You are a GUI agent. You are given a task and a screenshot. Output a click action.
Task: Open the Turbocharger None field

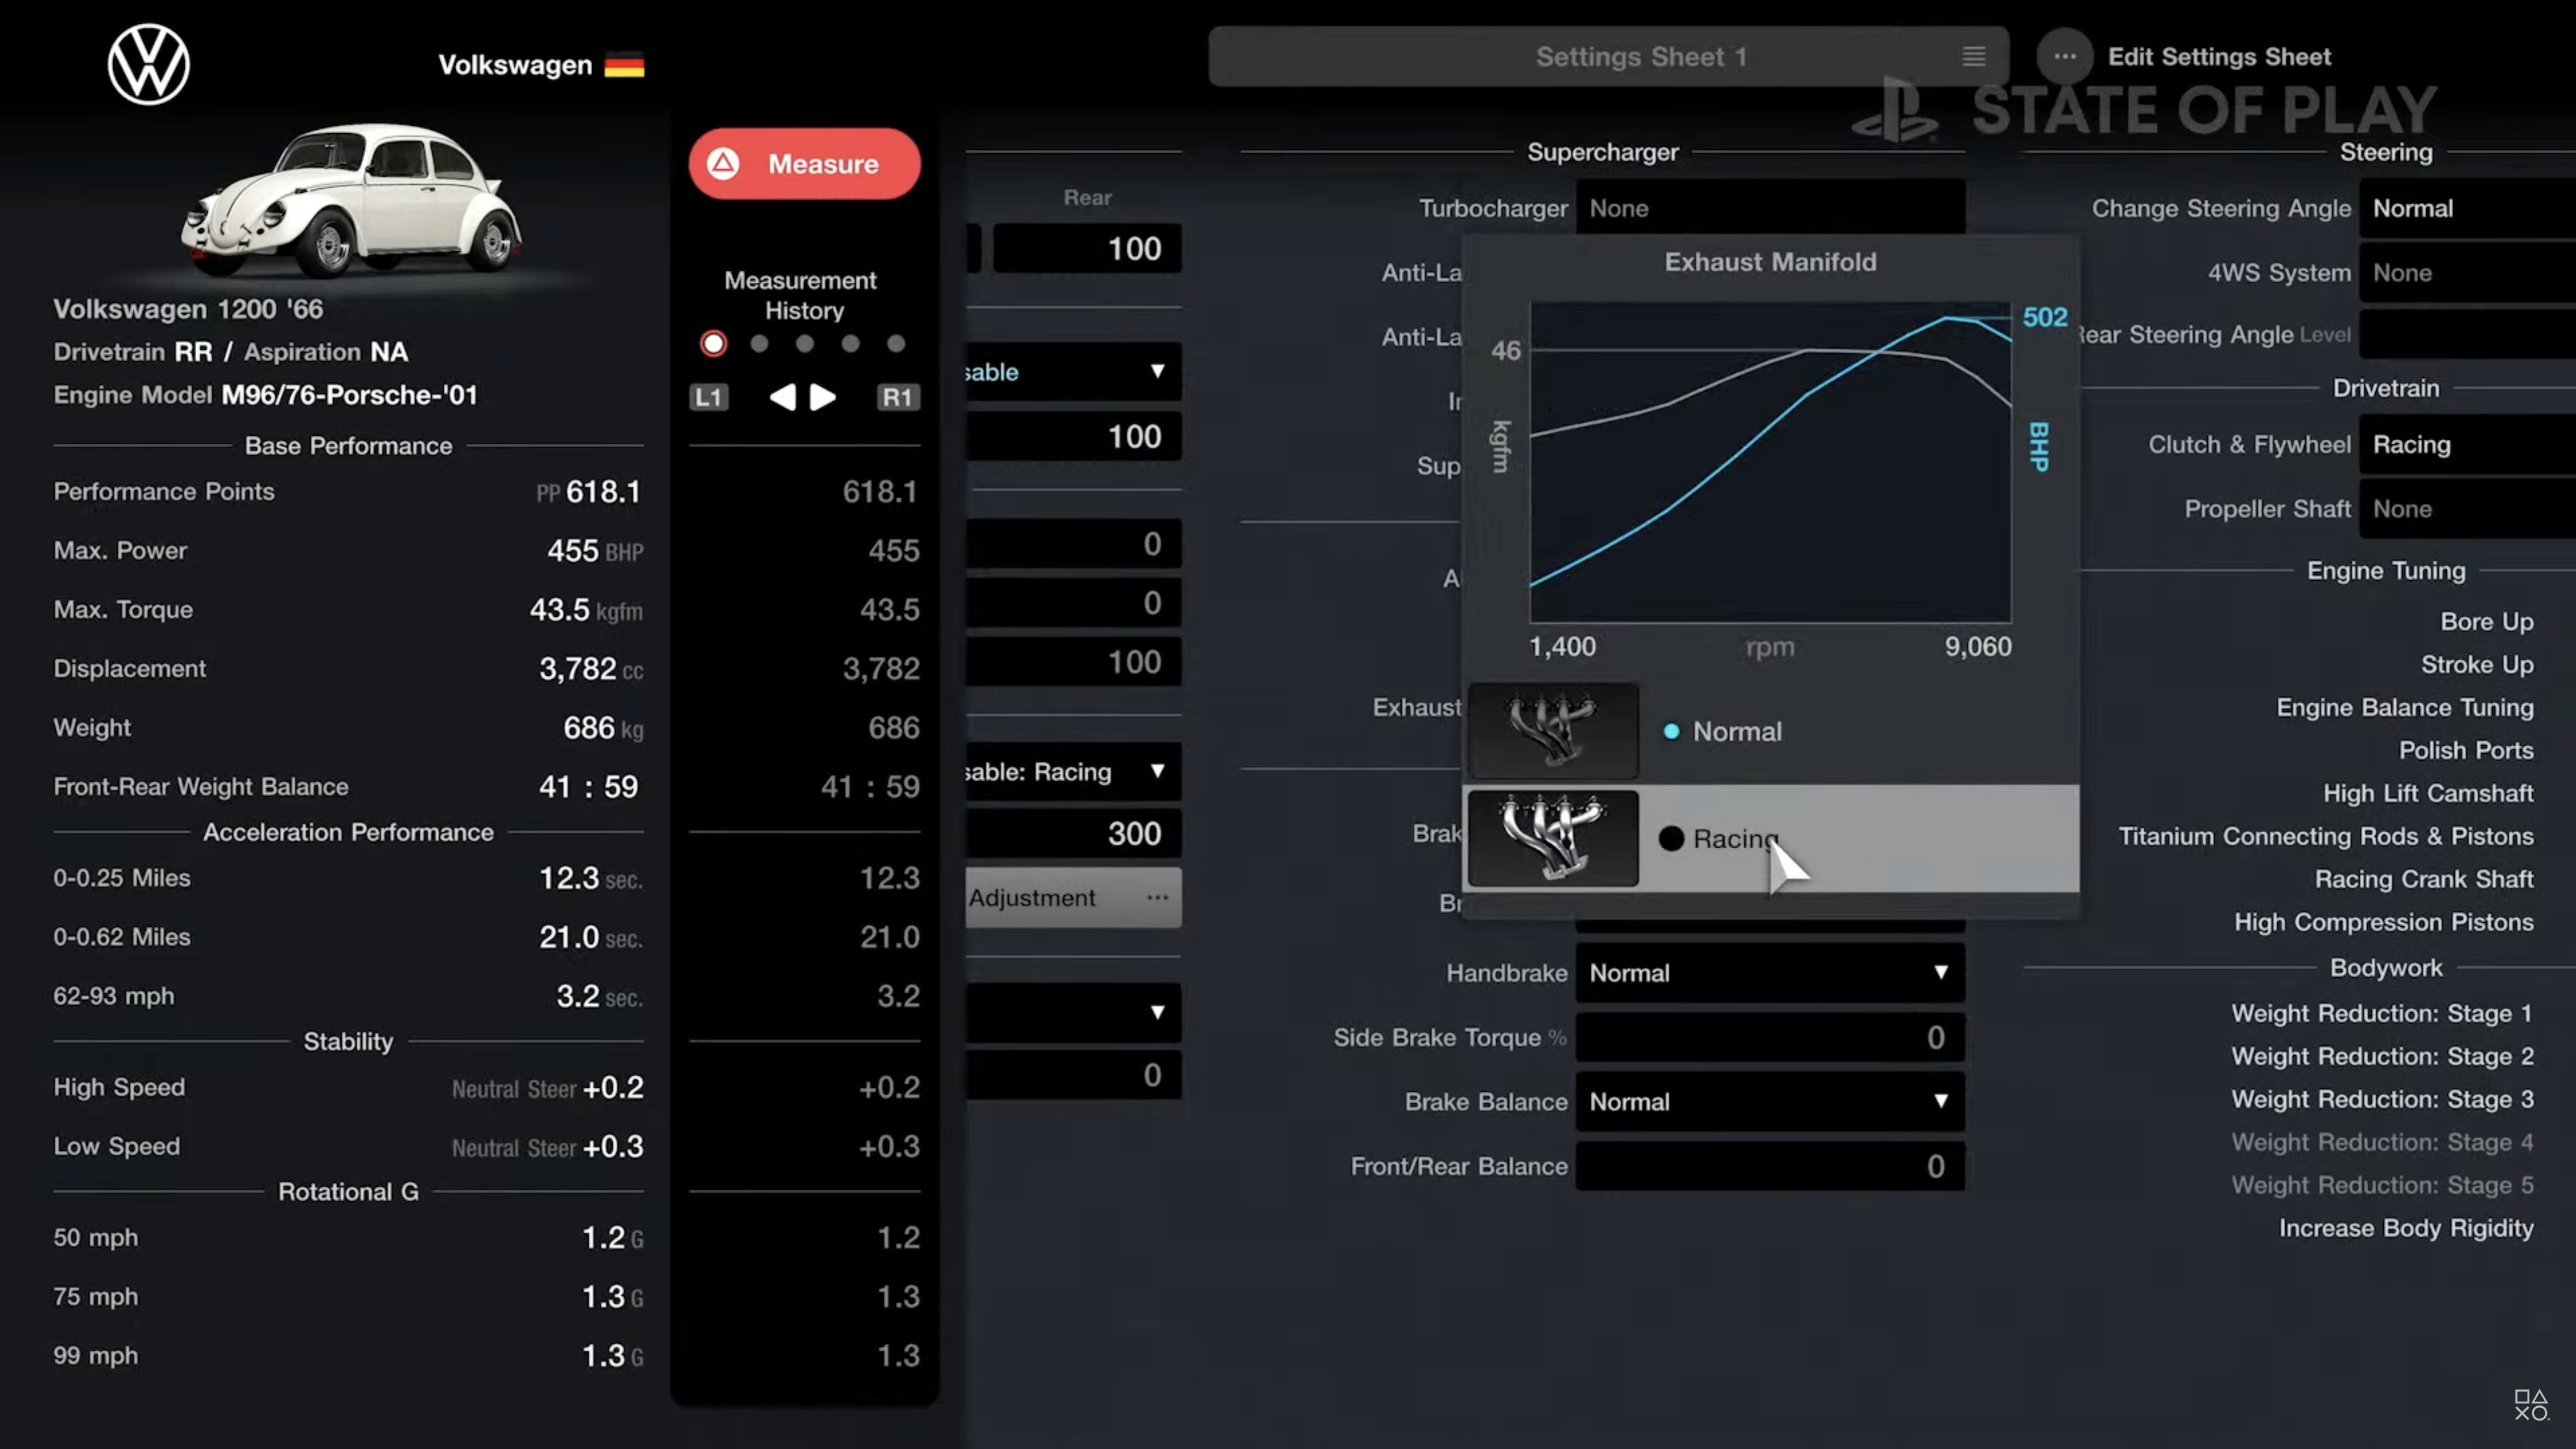[x=1770, y=208]
